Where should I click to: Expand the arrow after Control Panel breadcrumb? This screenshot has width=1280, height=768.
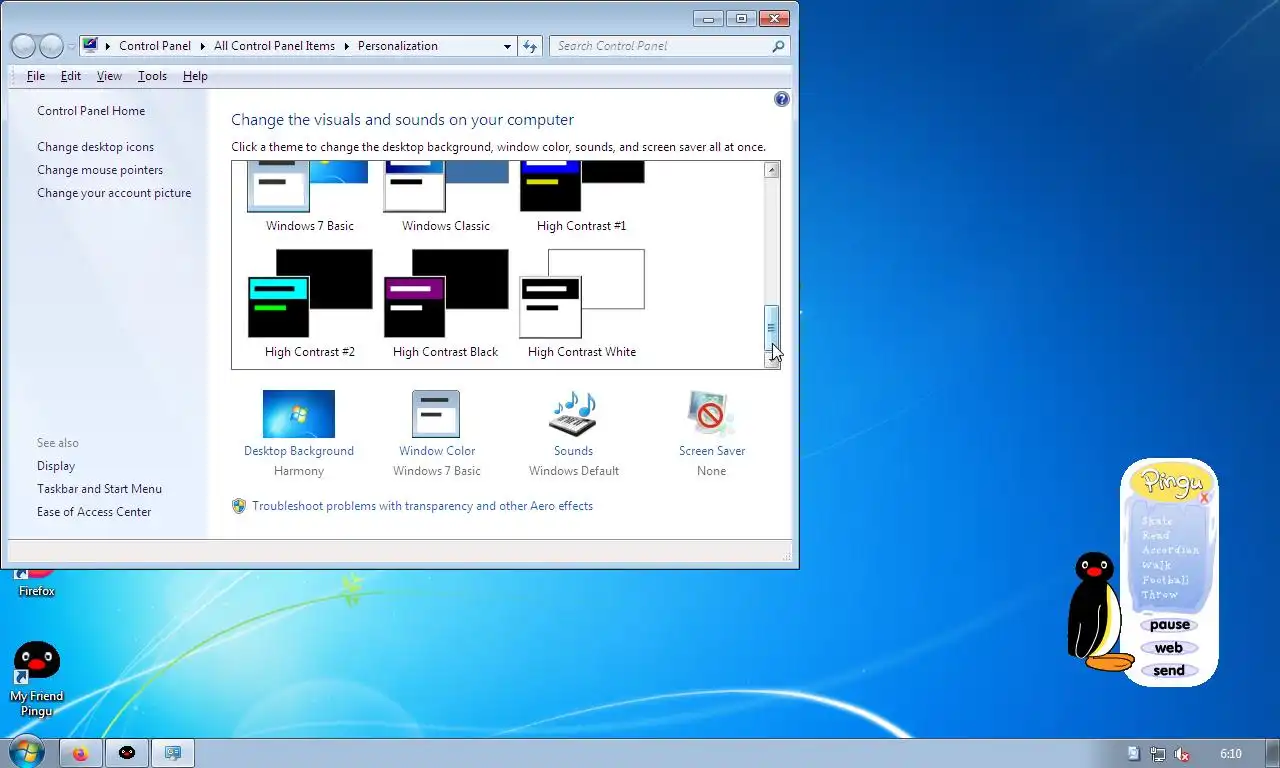(x=202, y=46)
